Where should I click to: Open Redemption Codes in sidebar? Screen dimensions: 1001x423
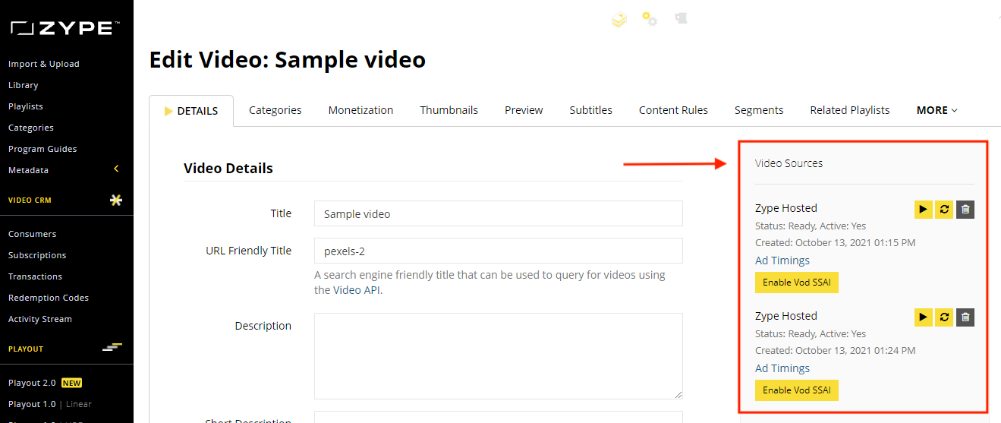49,298
